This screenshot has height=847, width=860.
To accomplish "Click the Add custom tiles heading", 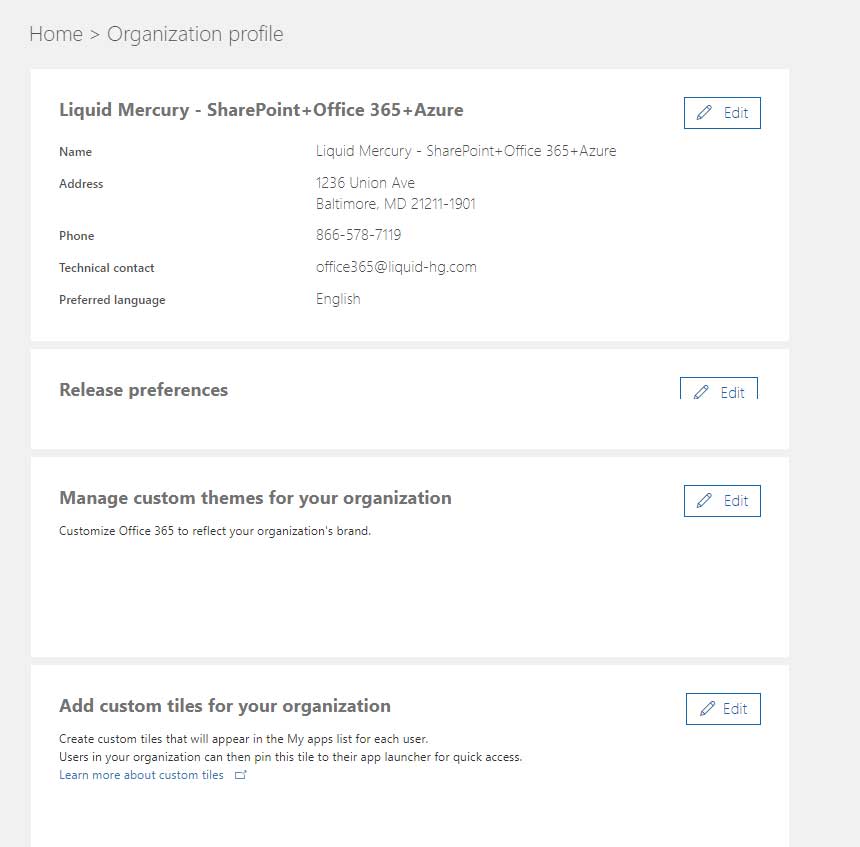I will (225, 706).
